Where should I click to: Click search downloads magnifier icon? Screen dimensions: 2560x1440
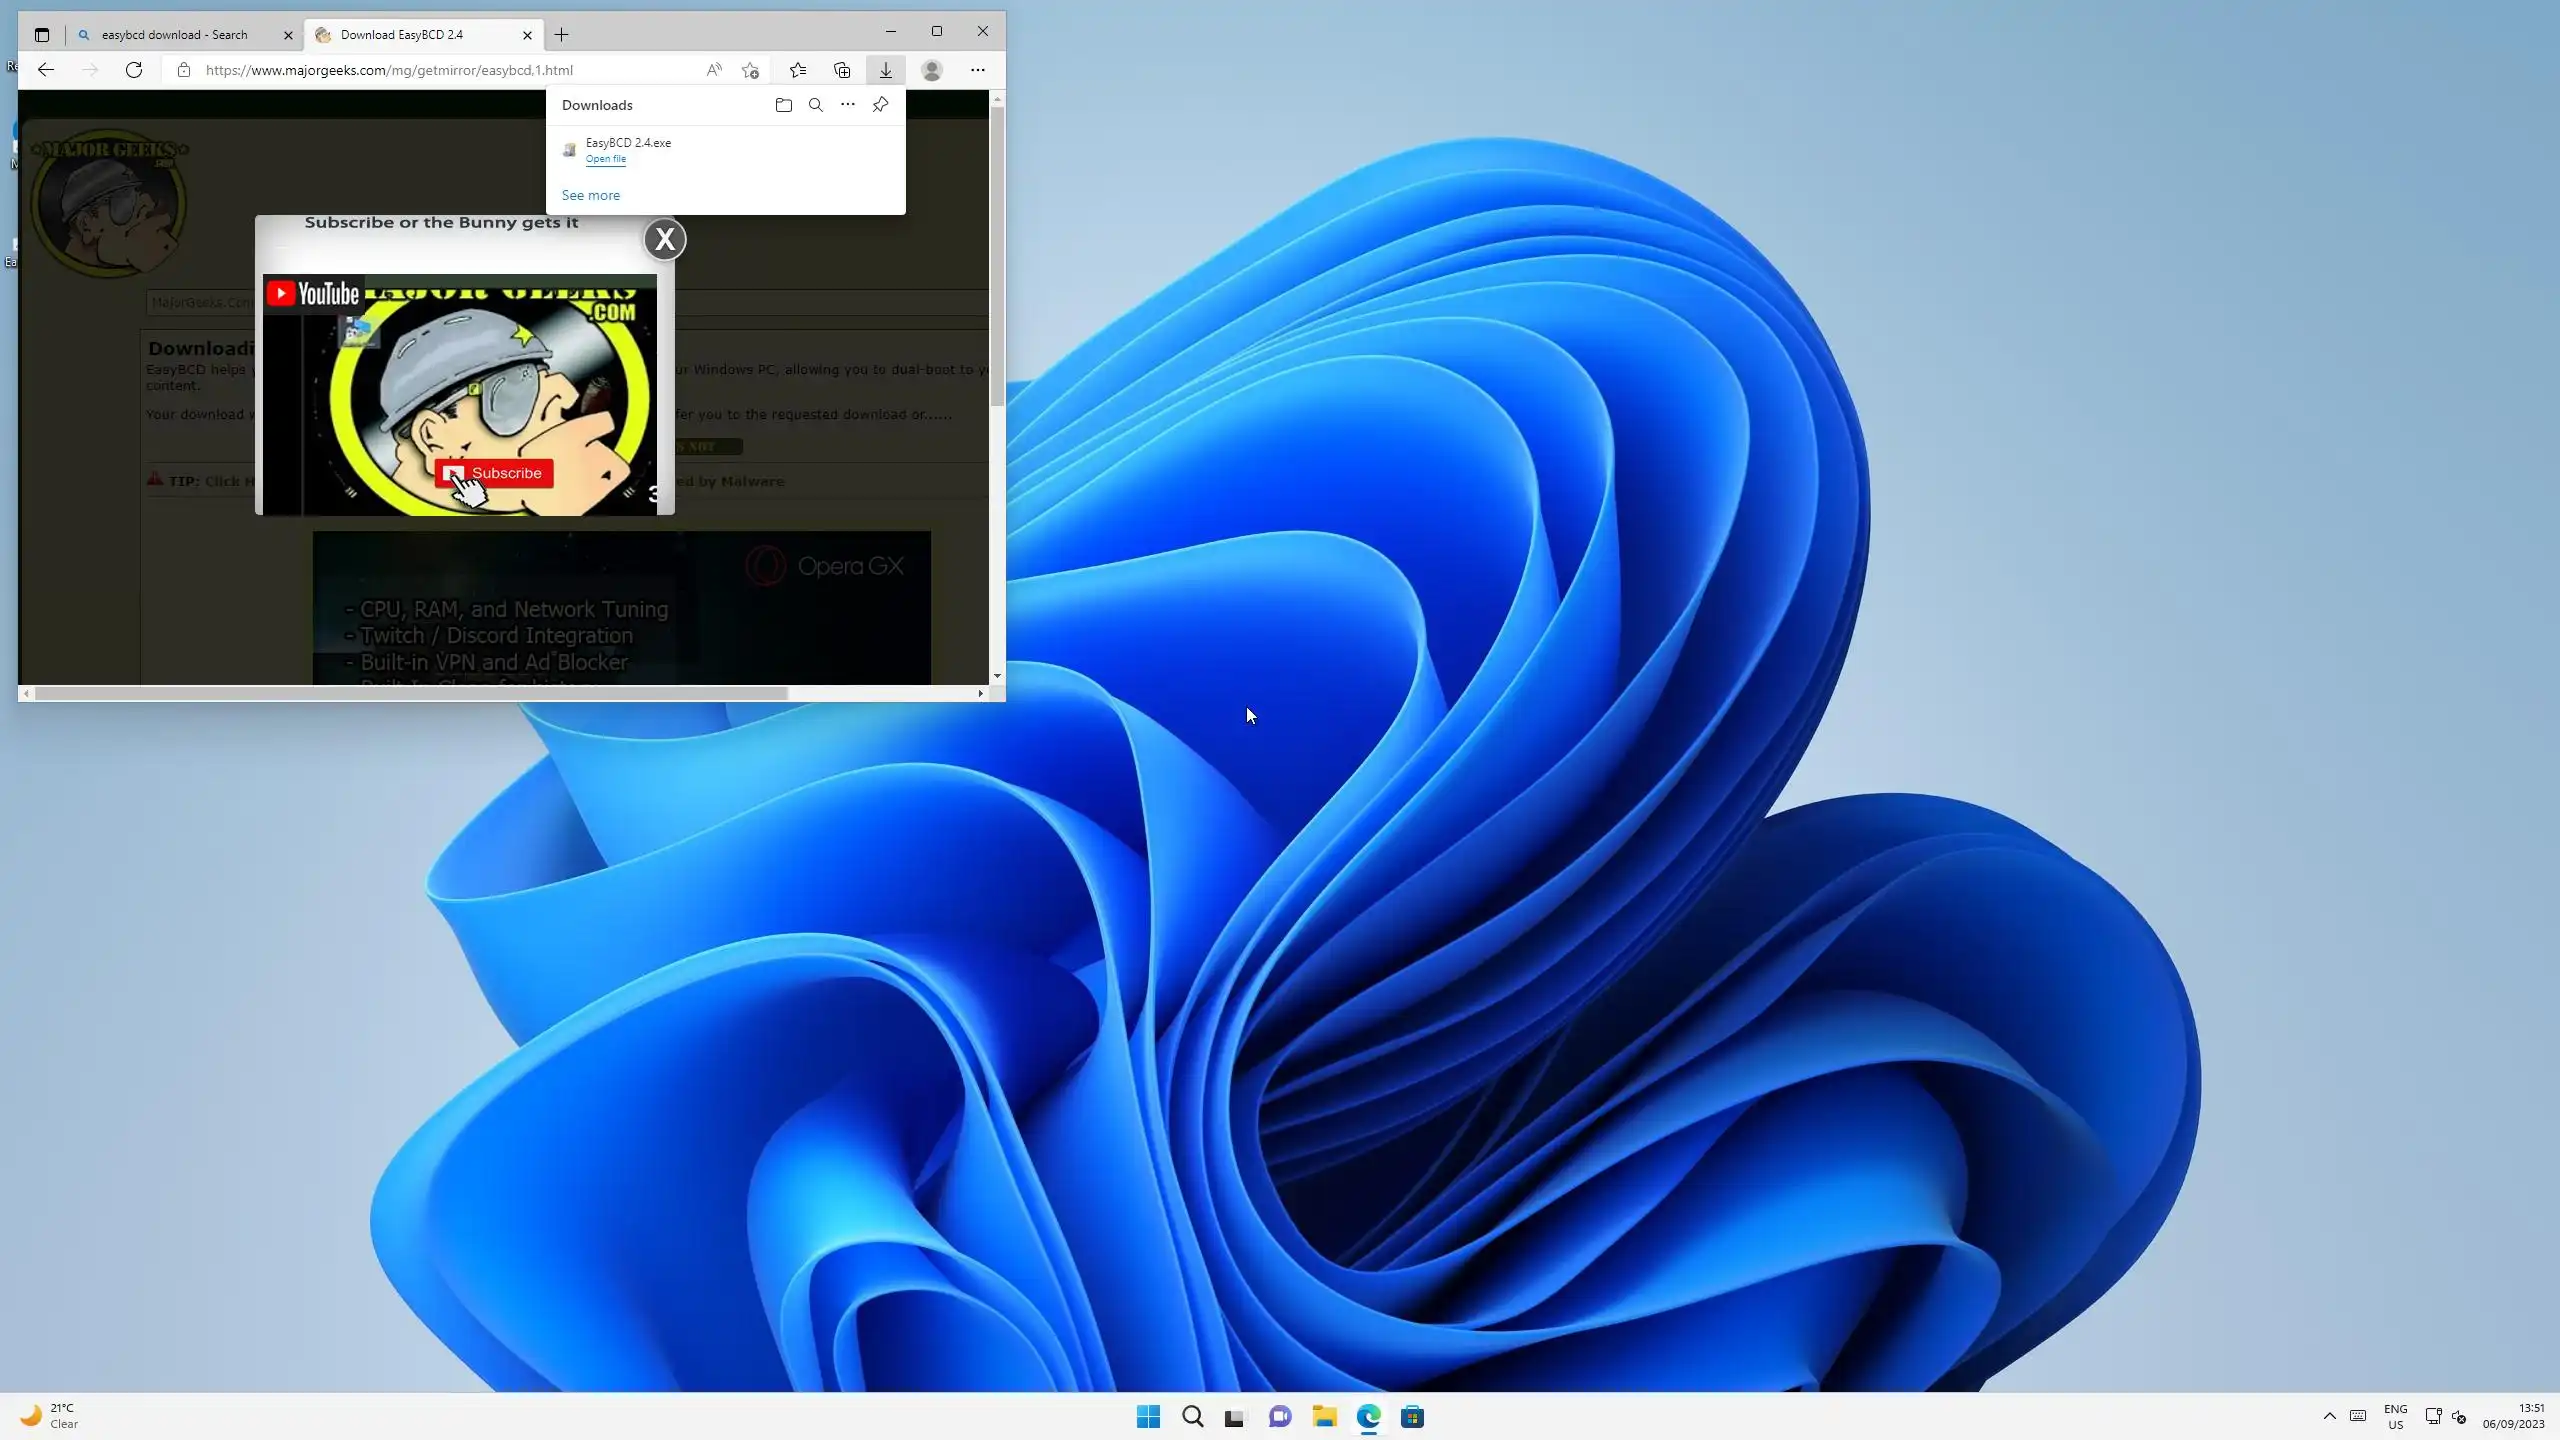(x=815, y=105)
